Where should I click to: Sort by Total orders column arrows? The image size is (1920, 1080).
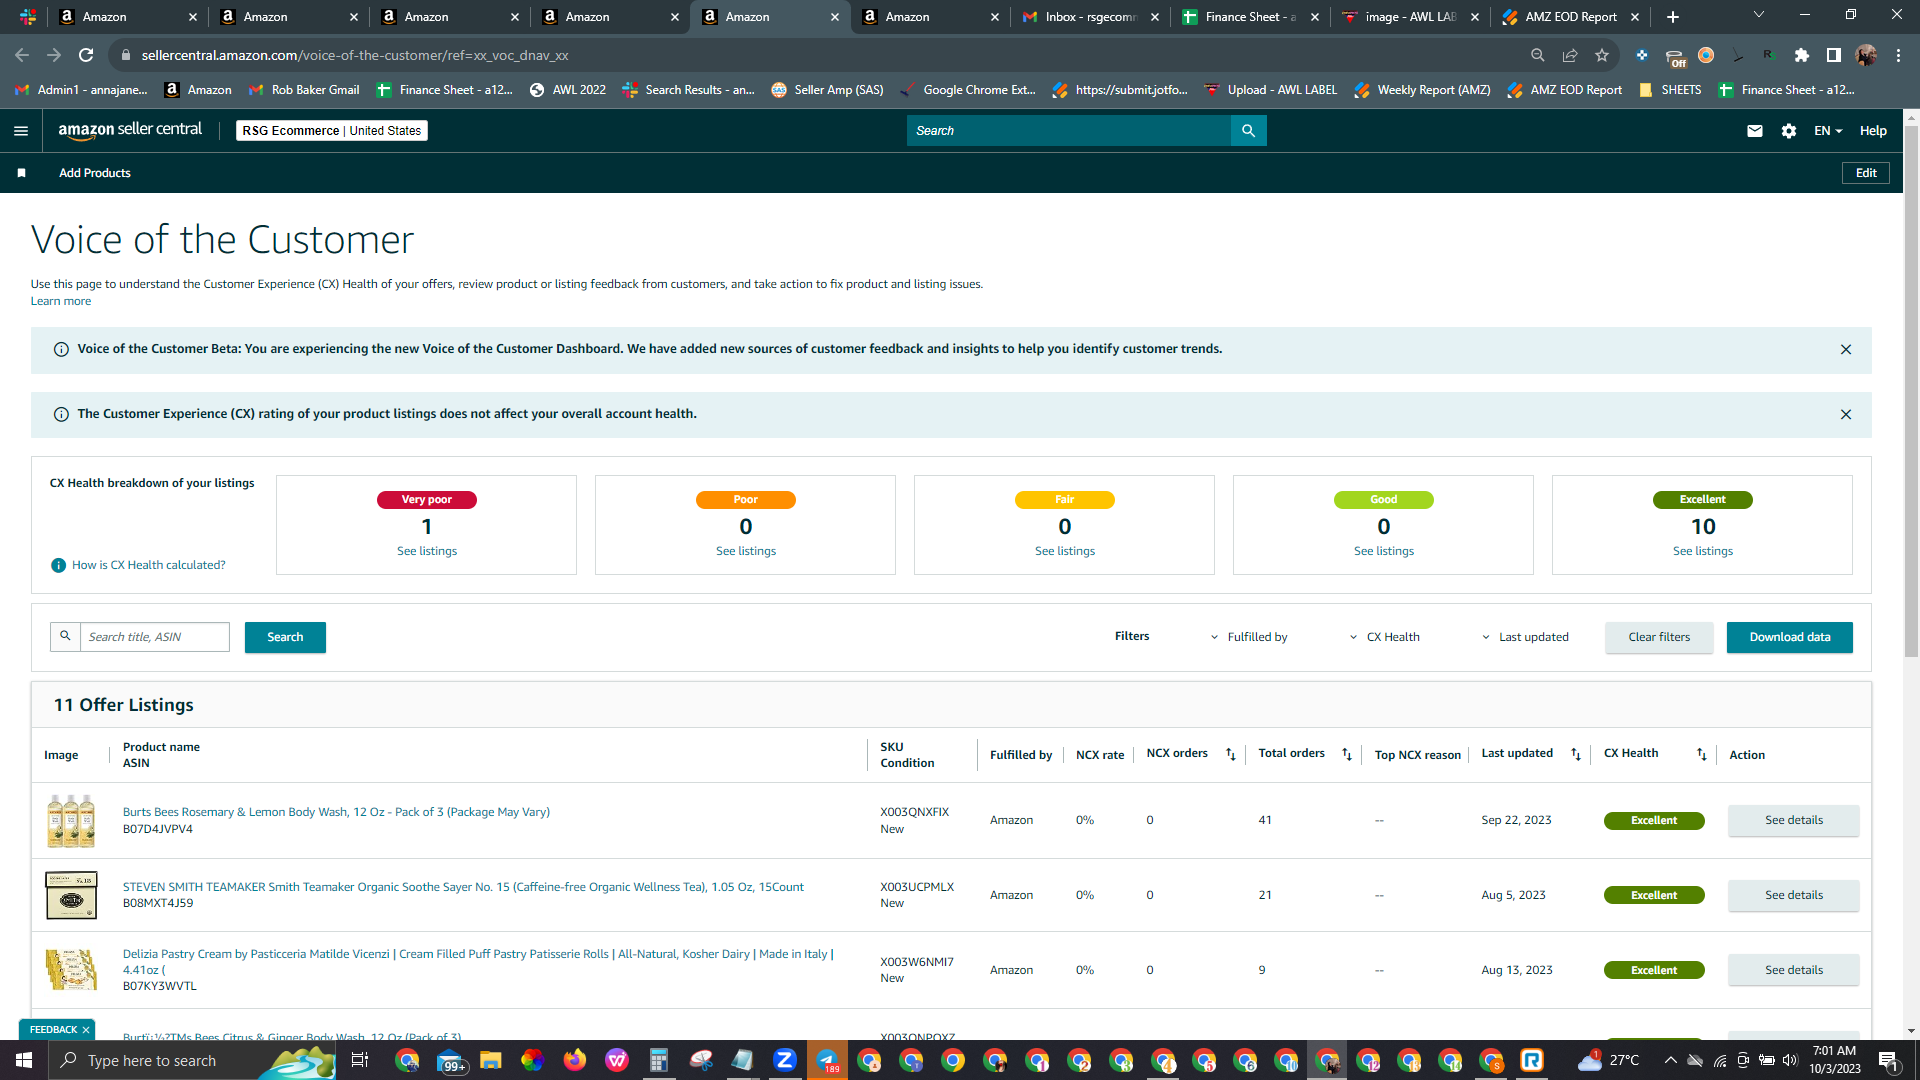(x=1347, y=754)
